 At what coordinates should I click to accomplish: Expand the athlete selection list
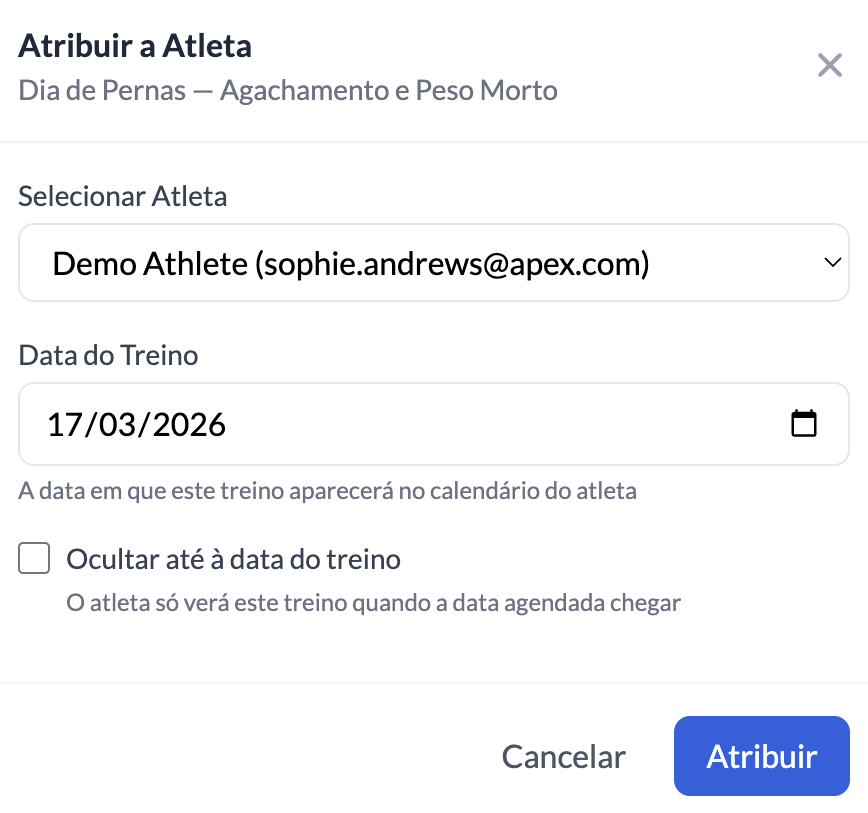point(434,262)
